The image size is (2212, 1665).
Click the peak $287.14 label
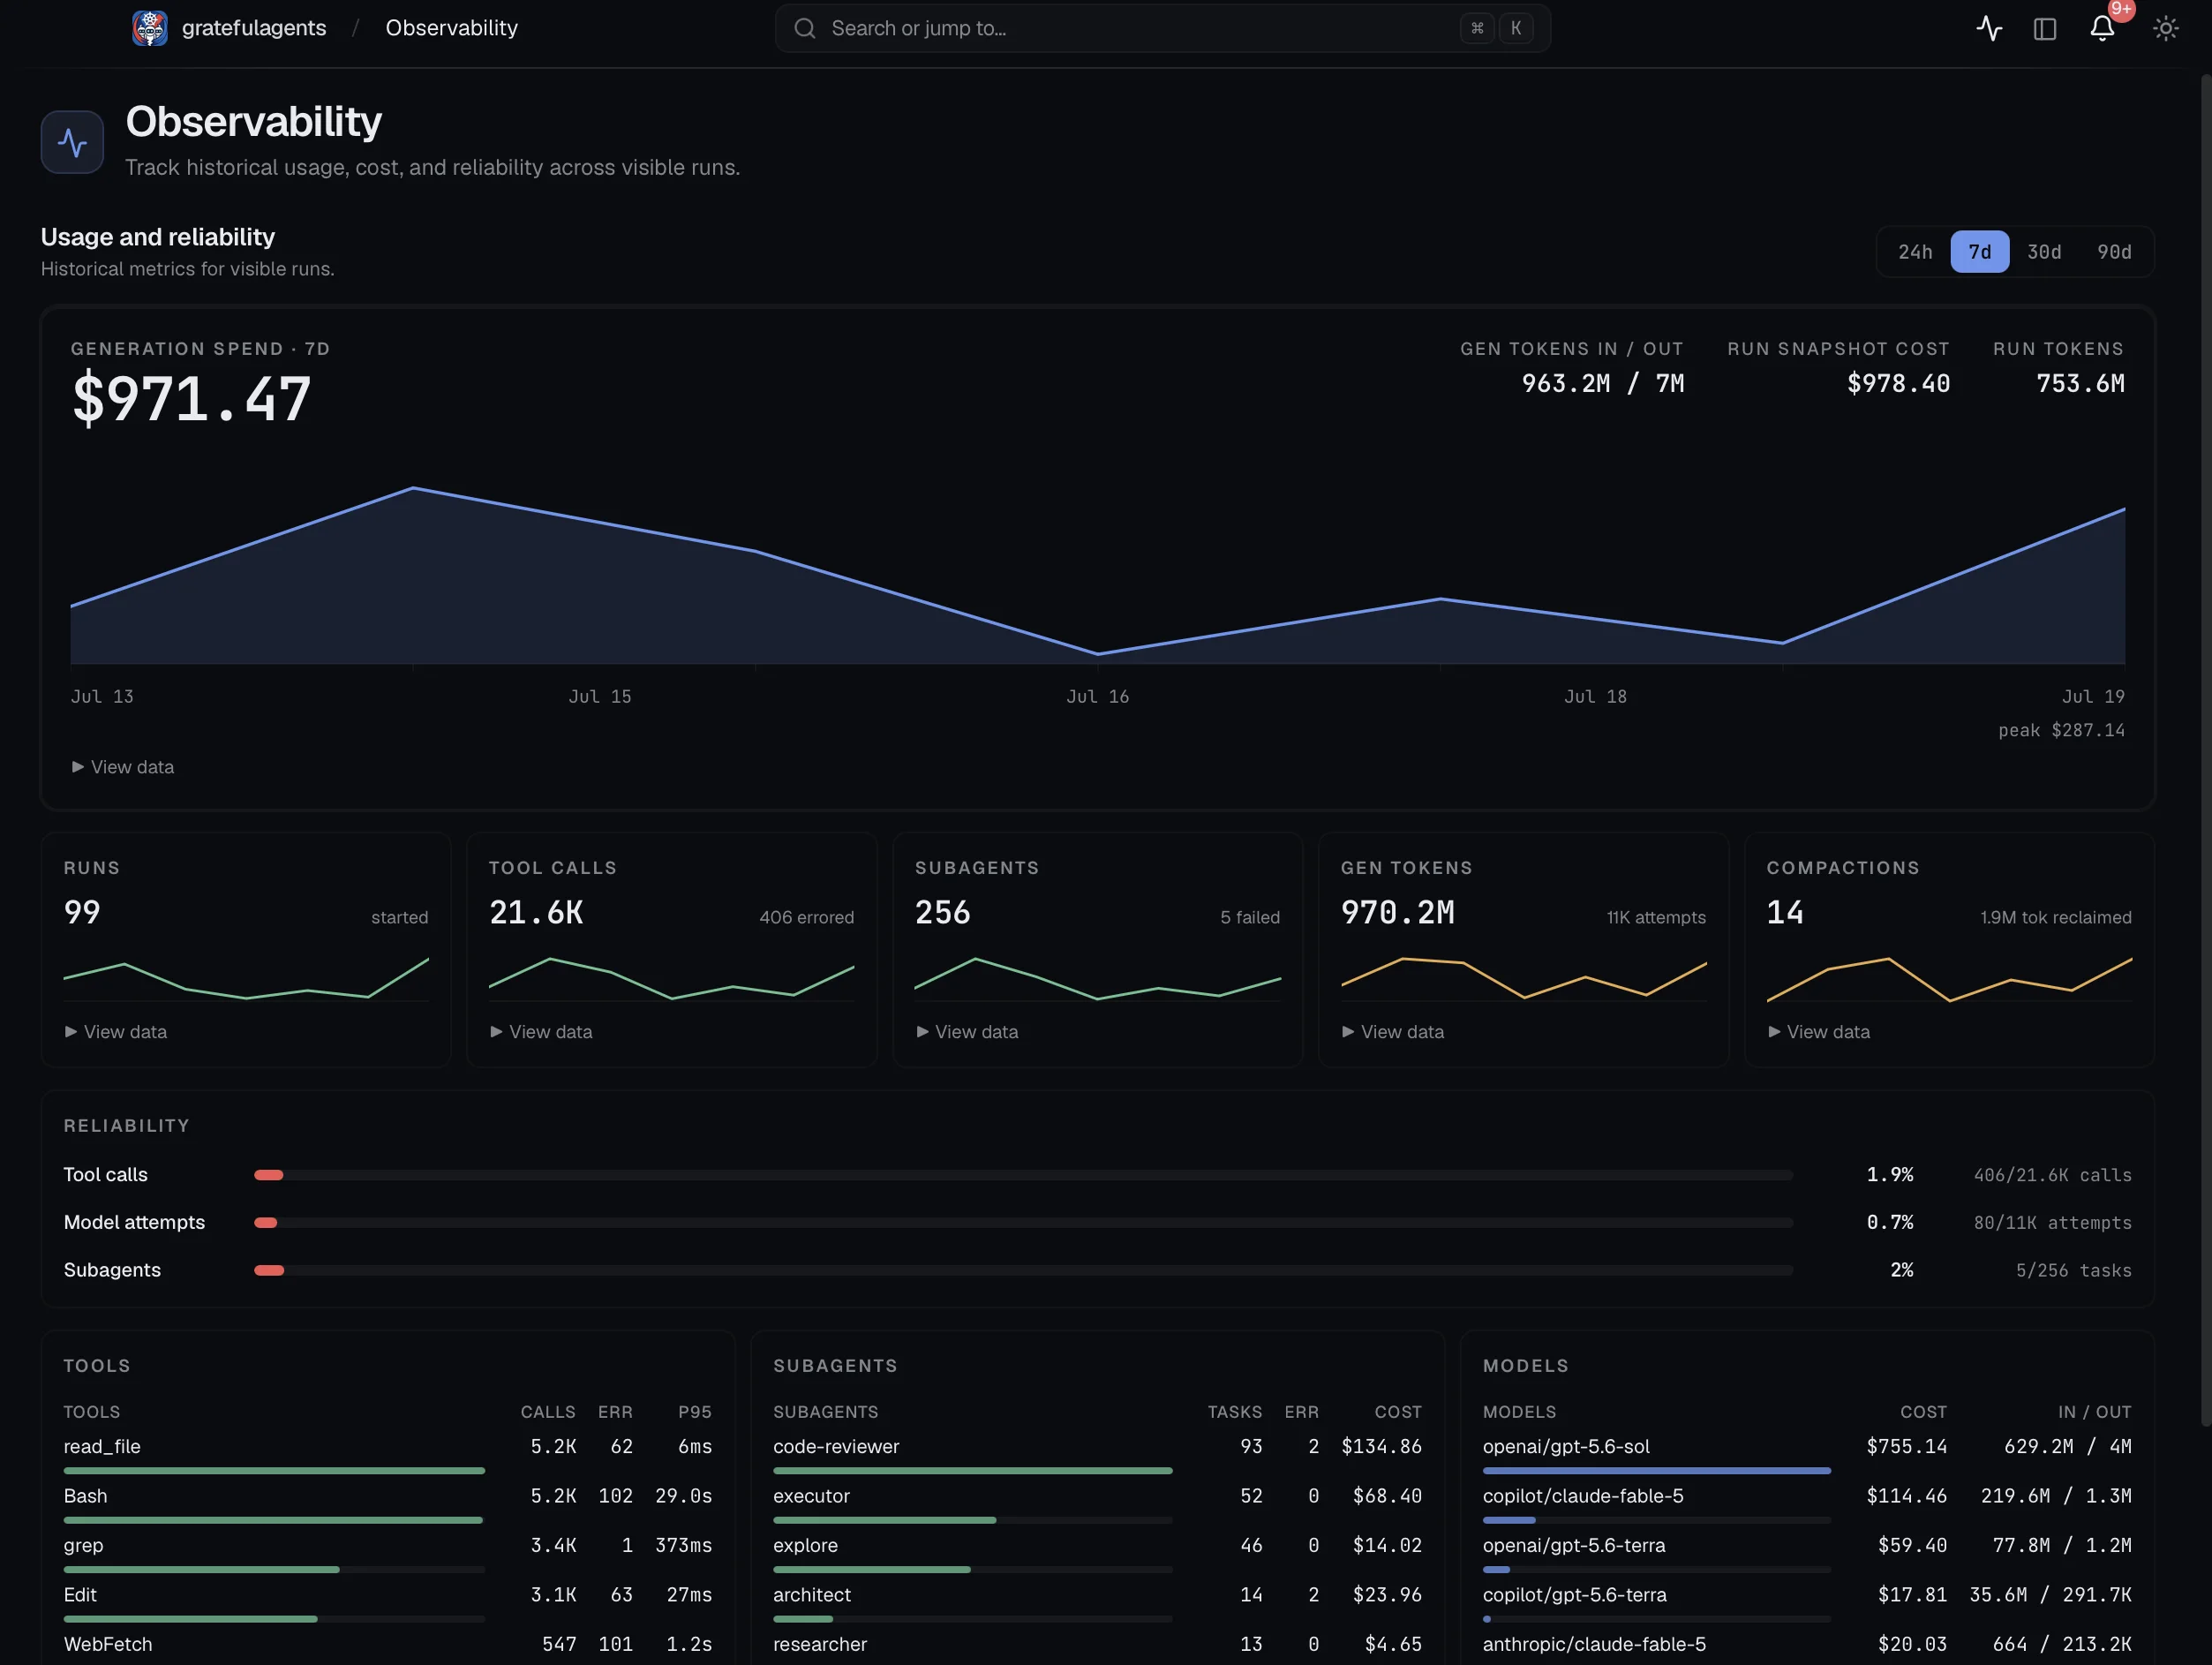(2061, 730)
